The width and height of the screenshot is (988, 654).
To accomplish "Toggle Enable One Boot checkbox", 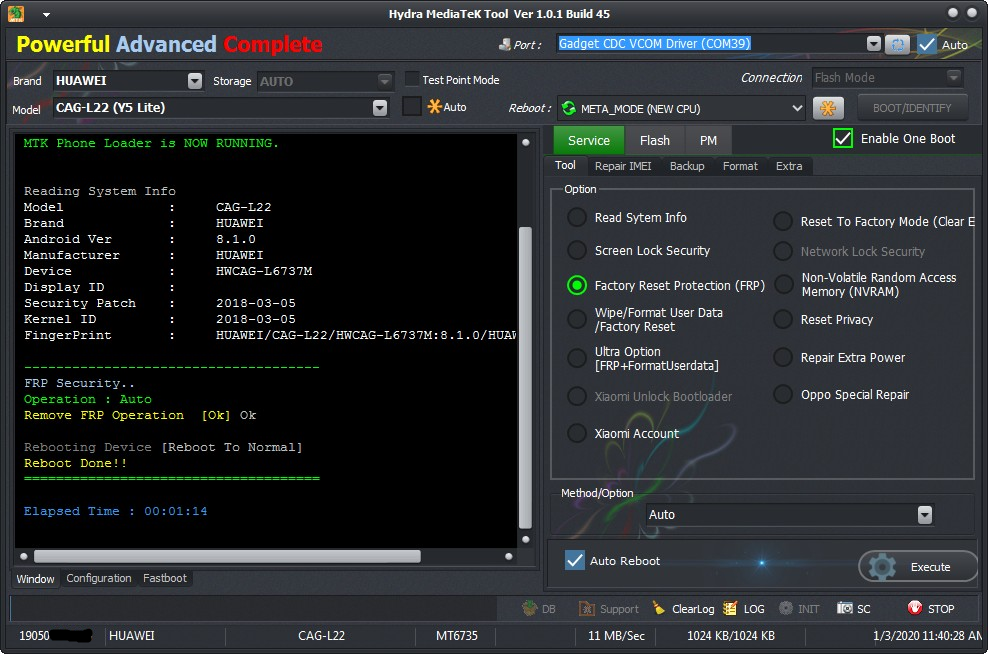I will coord(842,139).
